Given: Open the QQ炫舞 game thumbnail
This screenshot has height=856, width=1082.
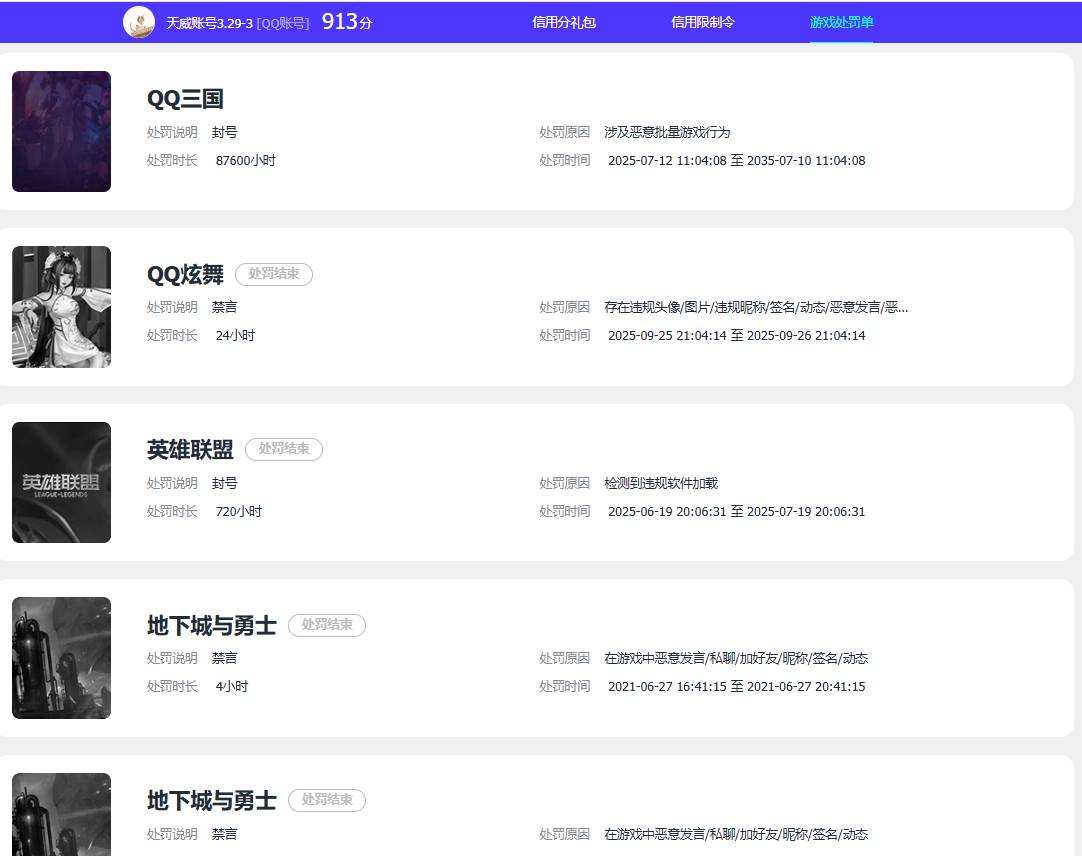Looking at the screenshot, I should click(x=61, y=307).
